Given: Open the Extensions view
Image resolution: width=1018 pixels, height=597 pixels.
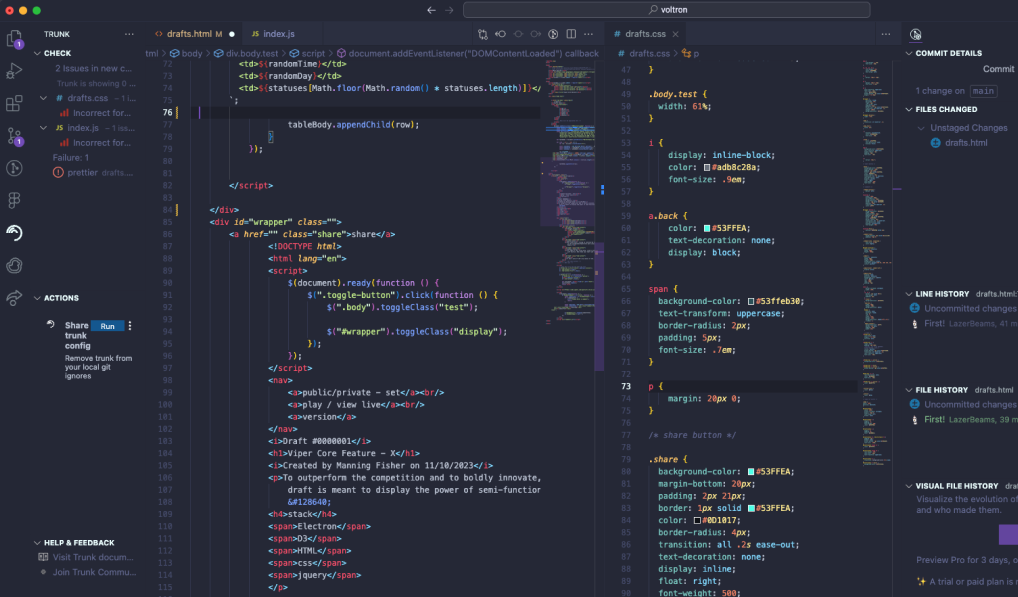Looking at the screenshot, I should [x=14, y=103].
